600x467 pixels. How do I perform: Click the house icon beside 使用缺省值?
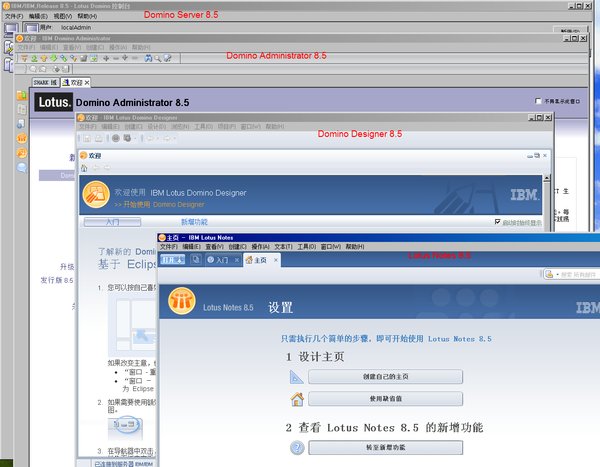297,399
